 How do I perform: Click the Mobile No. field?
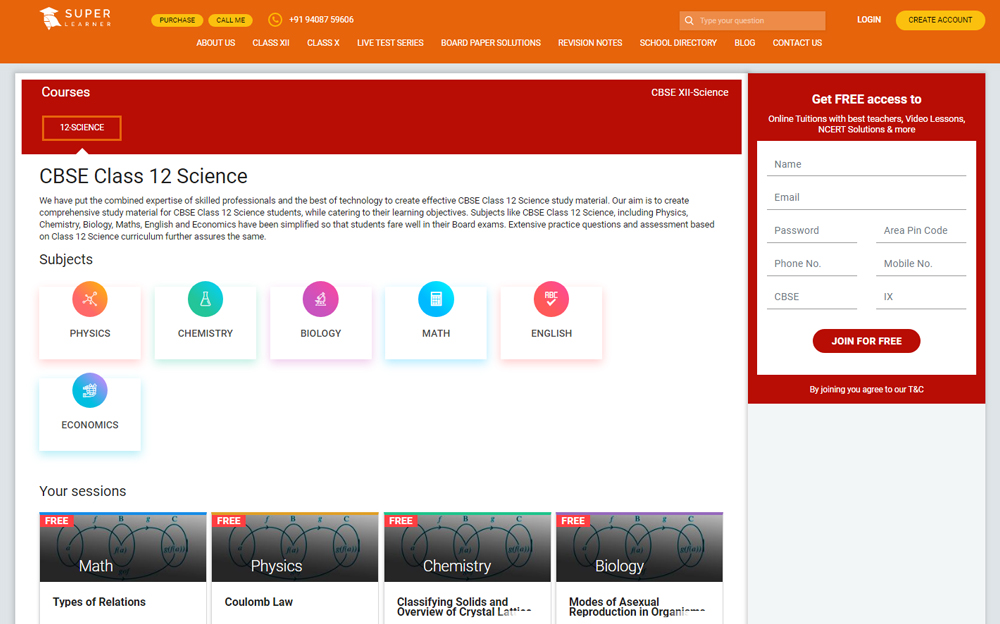pos(921,264)
